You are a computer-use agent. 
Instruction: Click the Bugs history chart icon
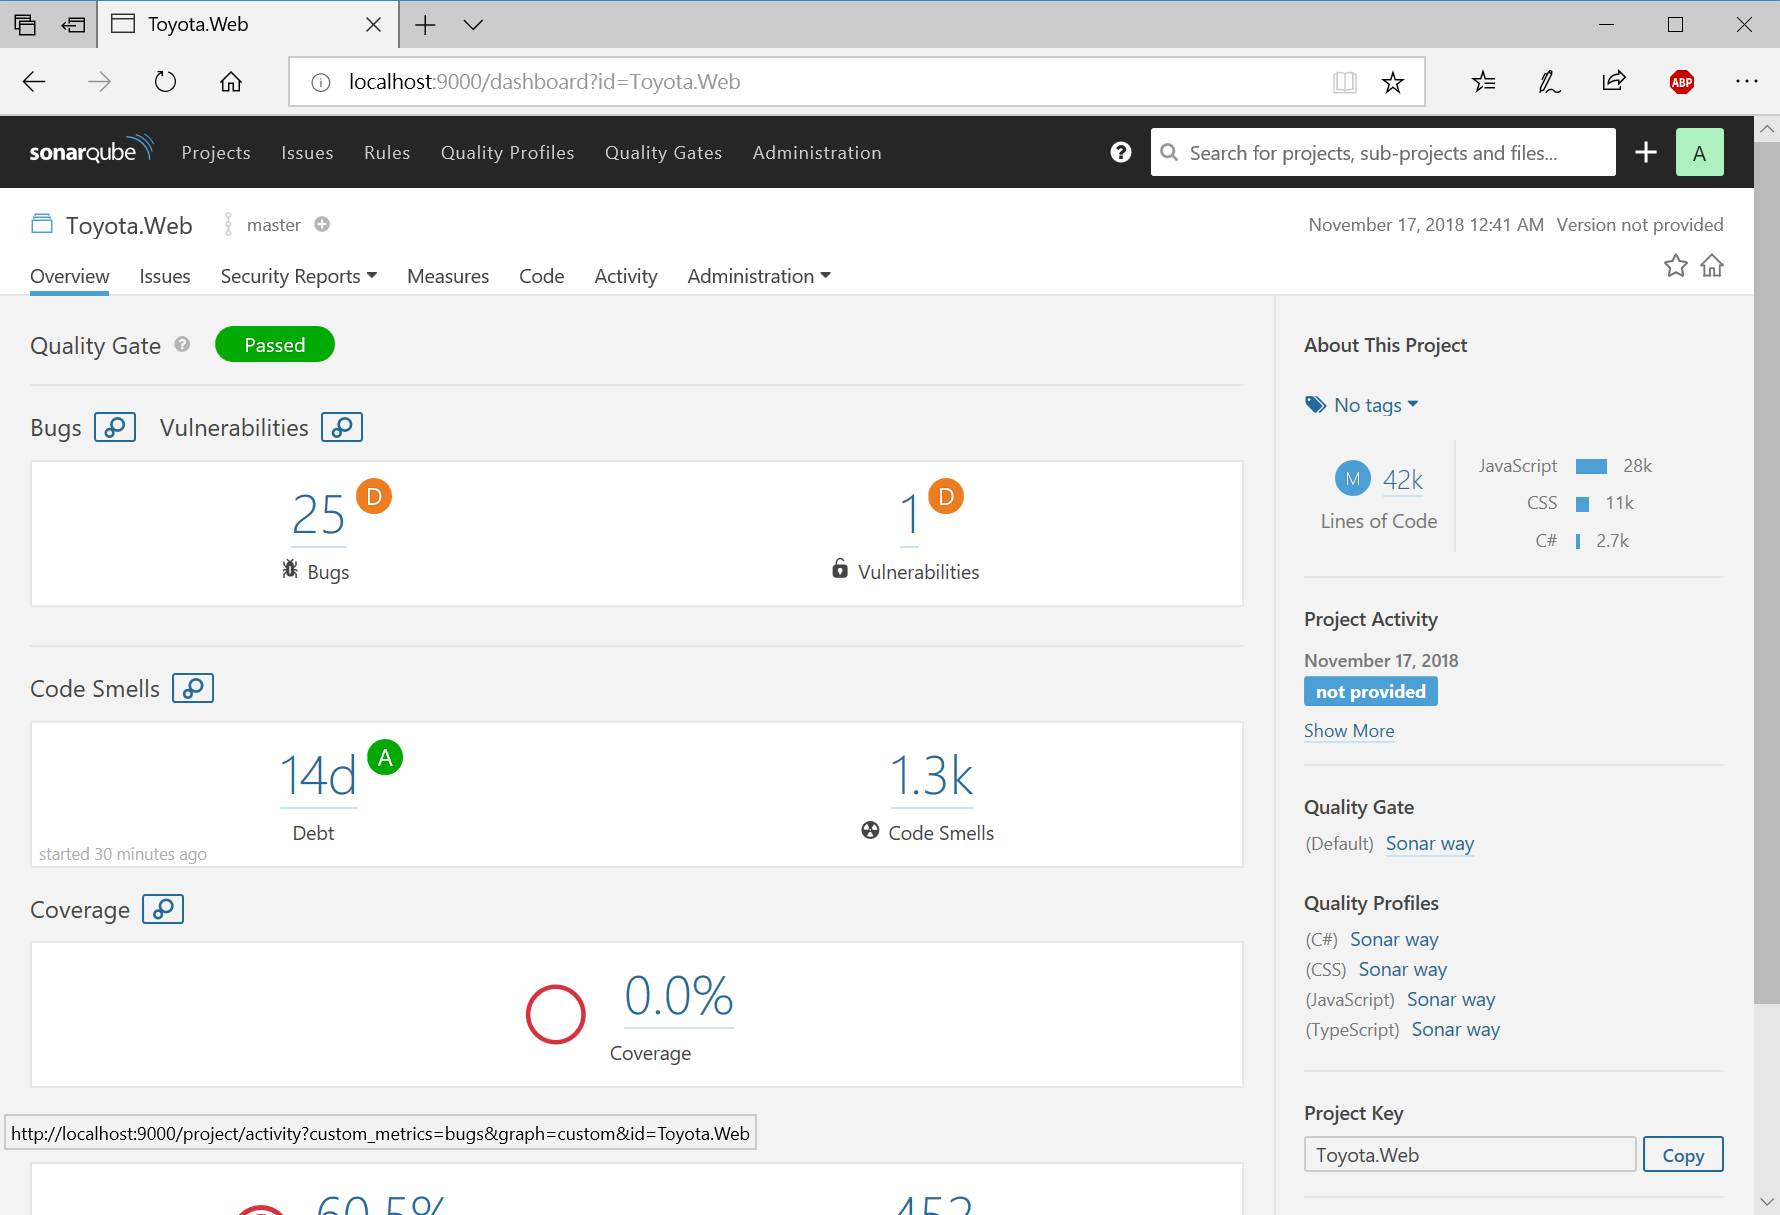click(x=115, y=427)
